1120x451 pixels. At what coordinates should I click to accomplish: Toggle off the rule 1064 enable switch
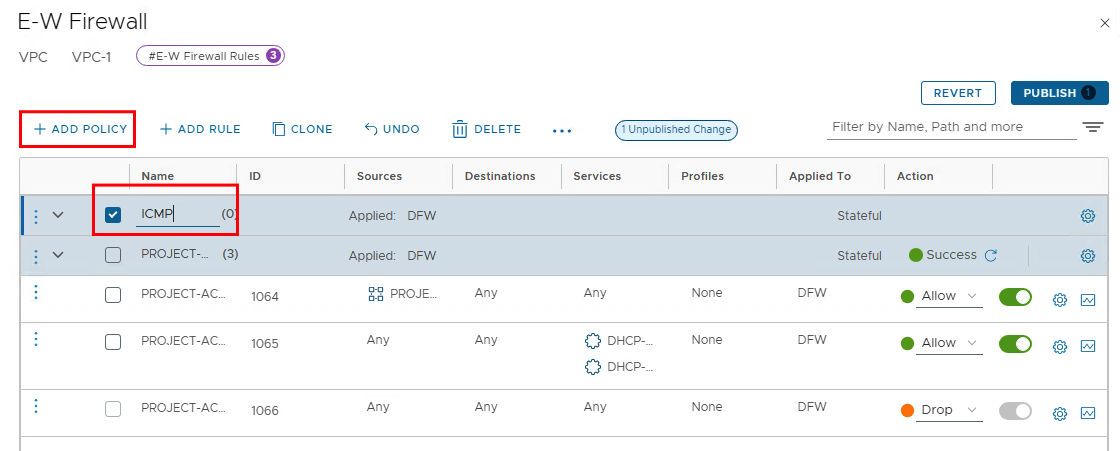click(1015, 296)
